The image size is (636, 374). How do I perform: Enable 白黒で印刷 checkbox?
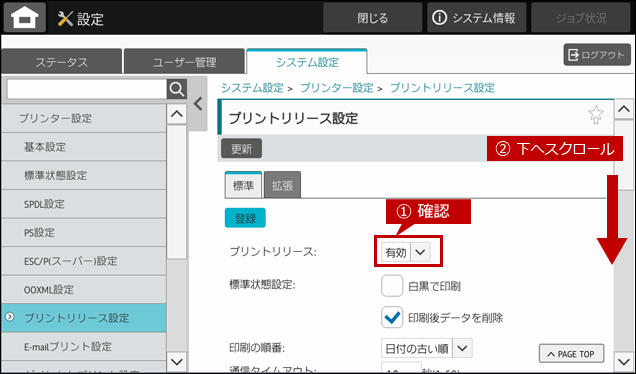click(392, 286)
